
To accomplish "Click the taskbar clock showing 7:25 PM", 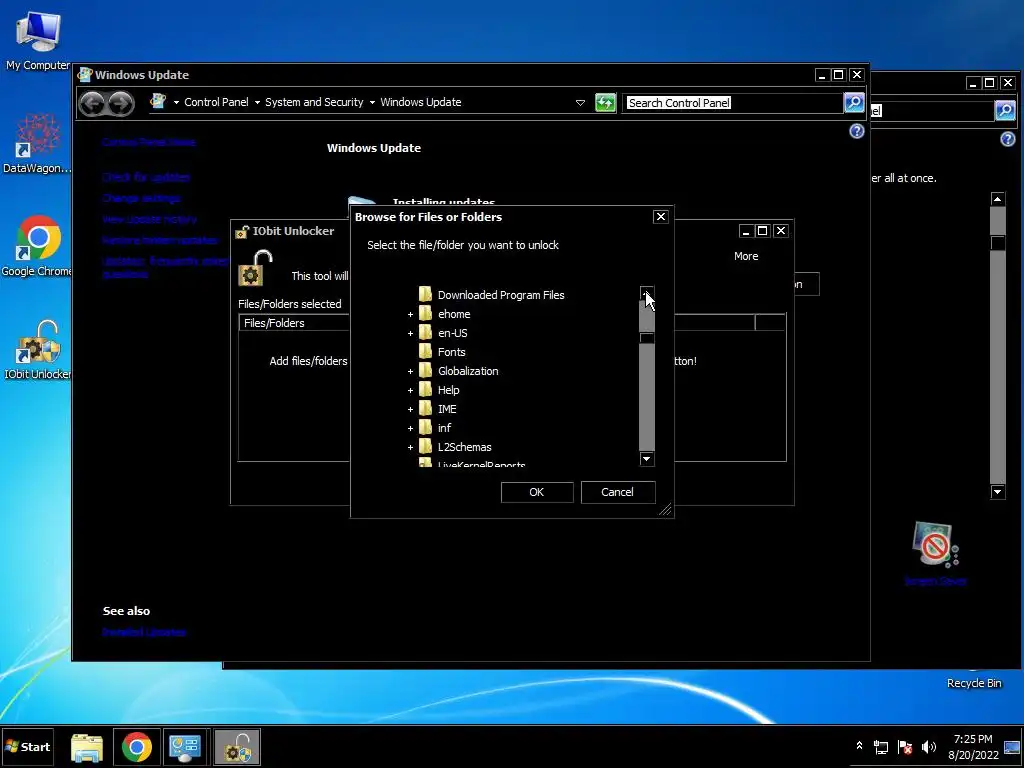I will [972, 746].
